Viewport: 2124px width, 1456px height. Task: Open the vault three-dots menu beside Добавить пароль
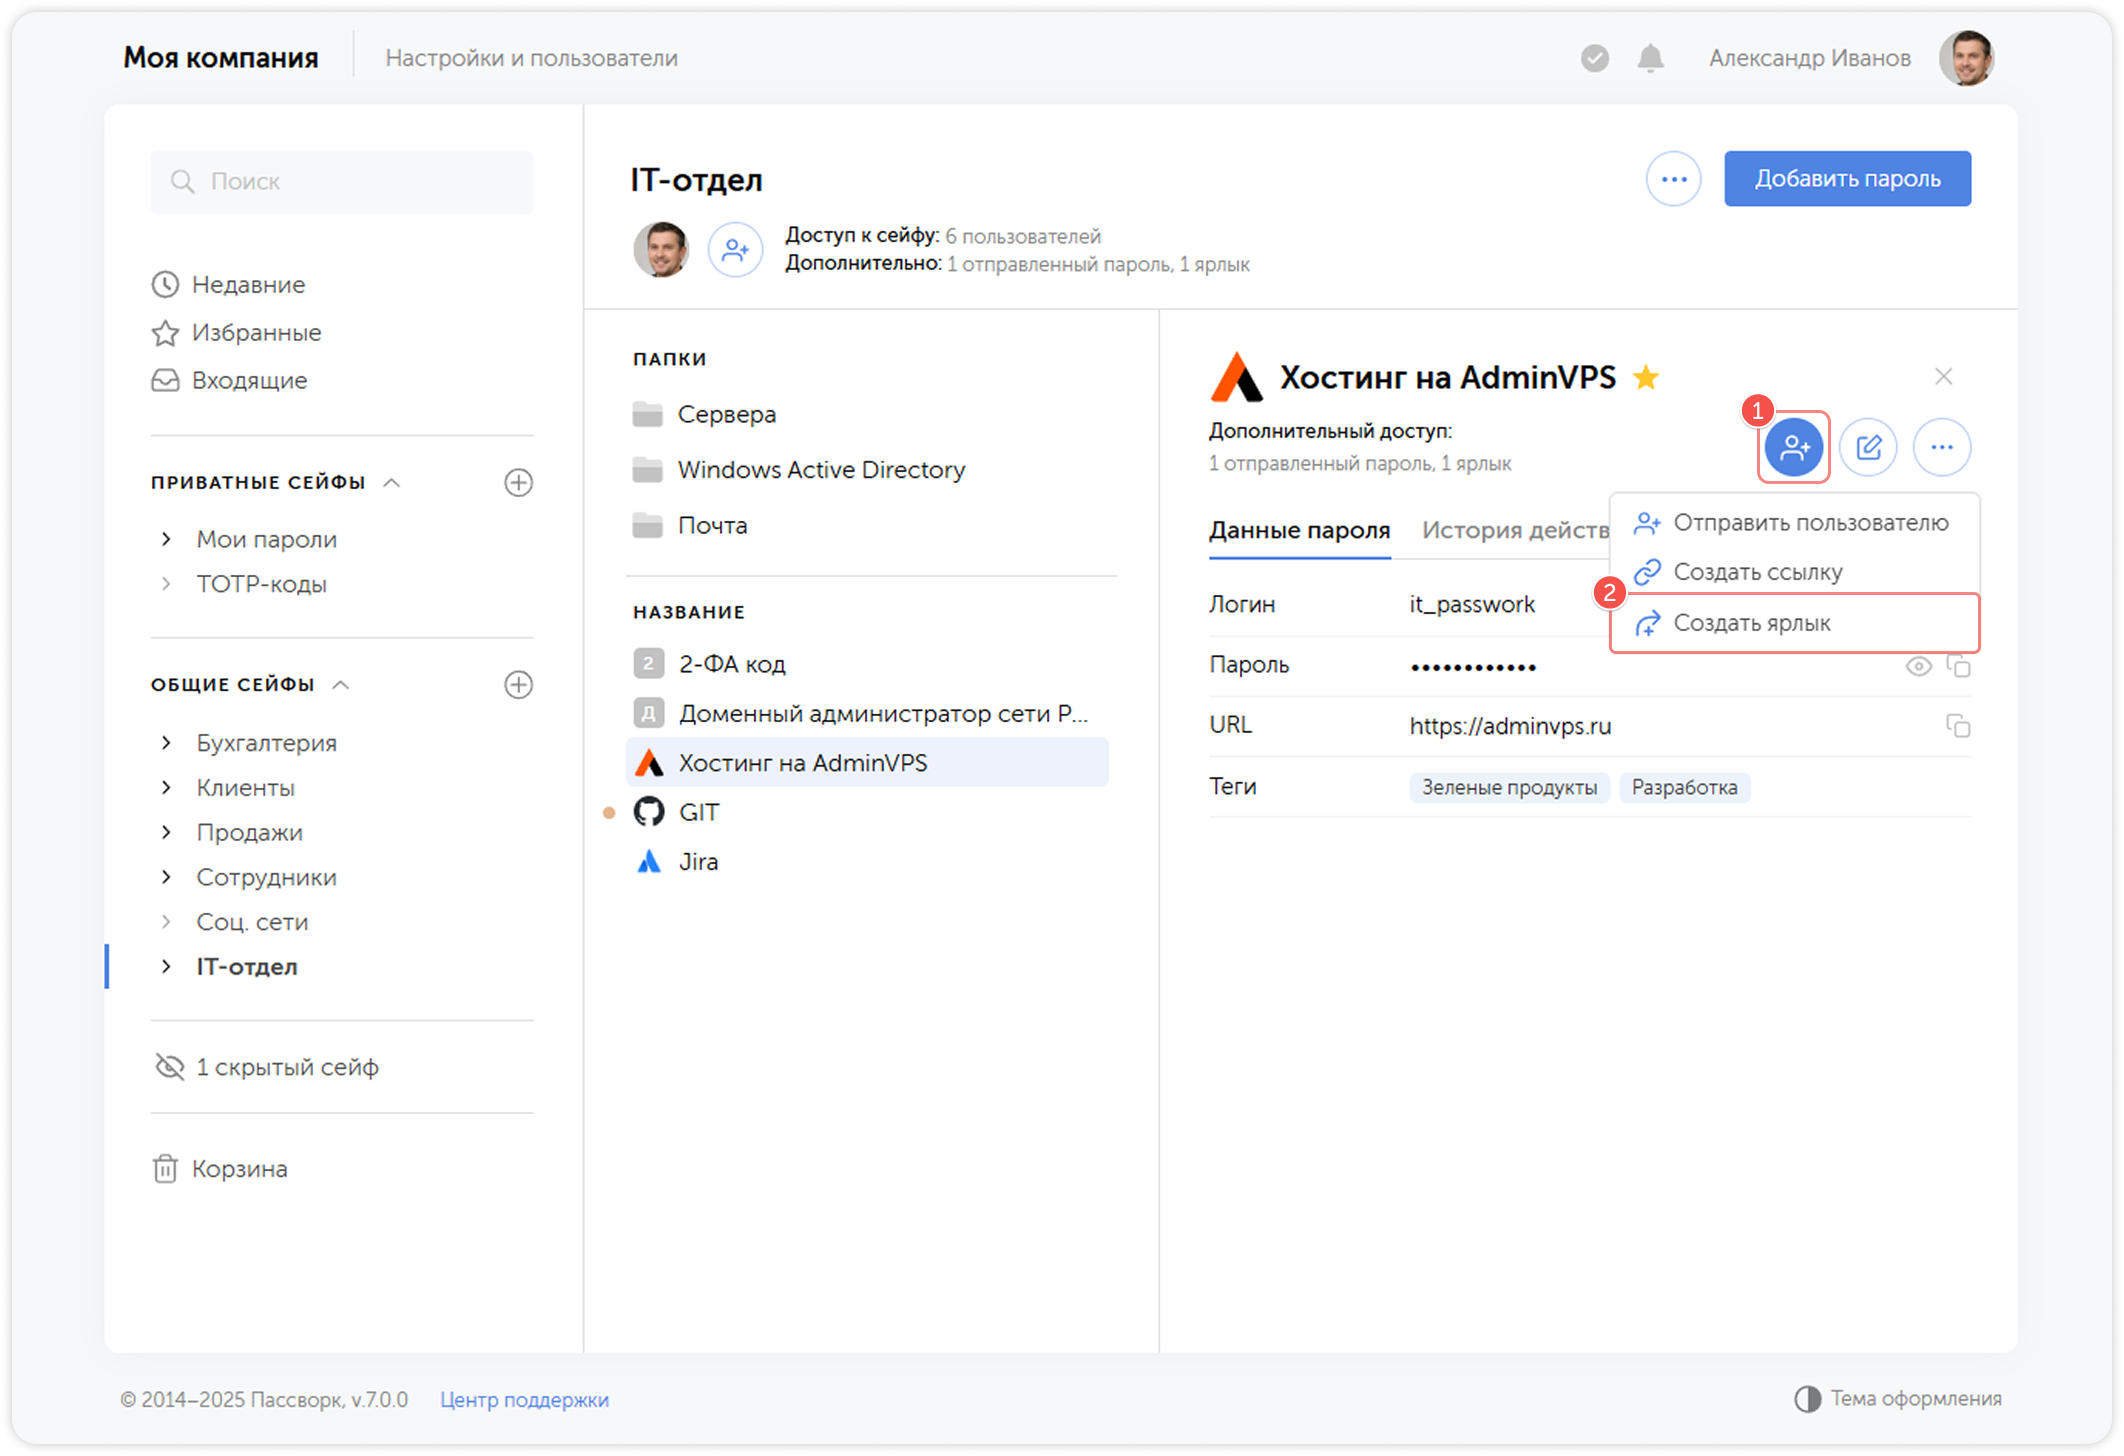coord(1673,179)
